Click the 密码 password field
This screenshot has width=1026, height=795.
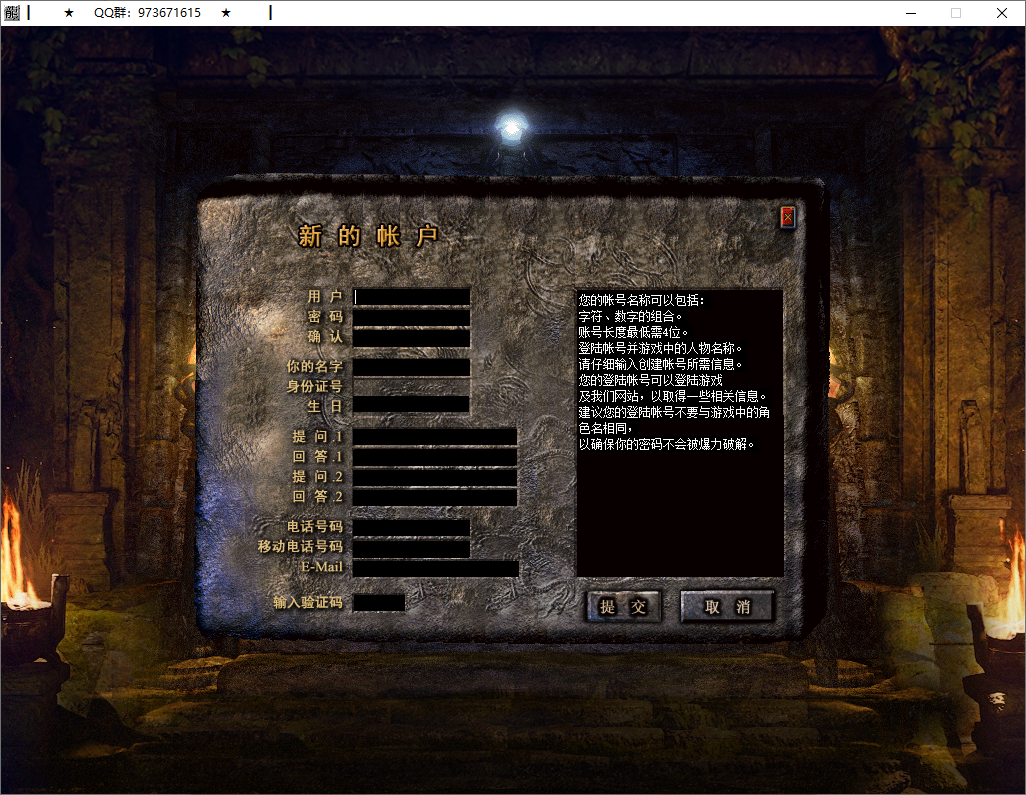point(412,317)
